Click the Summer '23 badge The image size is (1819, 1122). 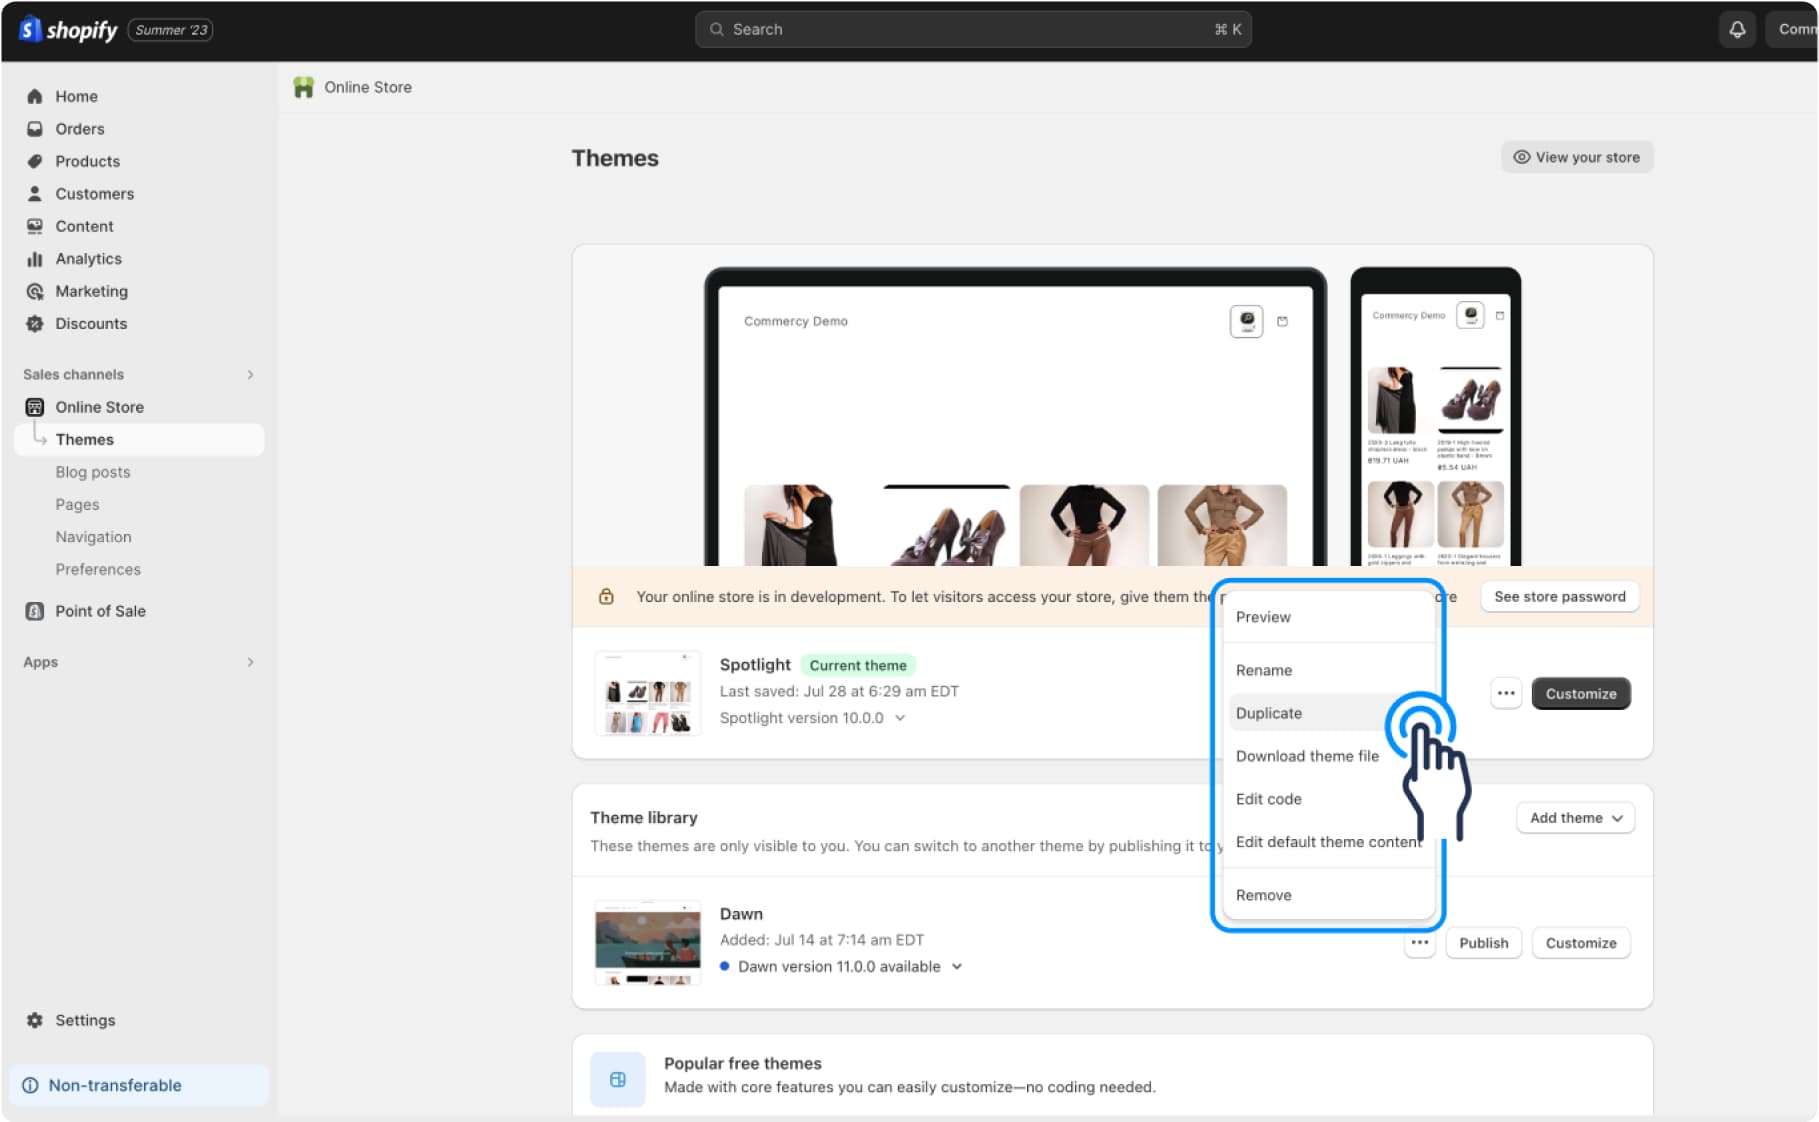pos(171,30)
